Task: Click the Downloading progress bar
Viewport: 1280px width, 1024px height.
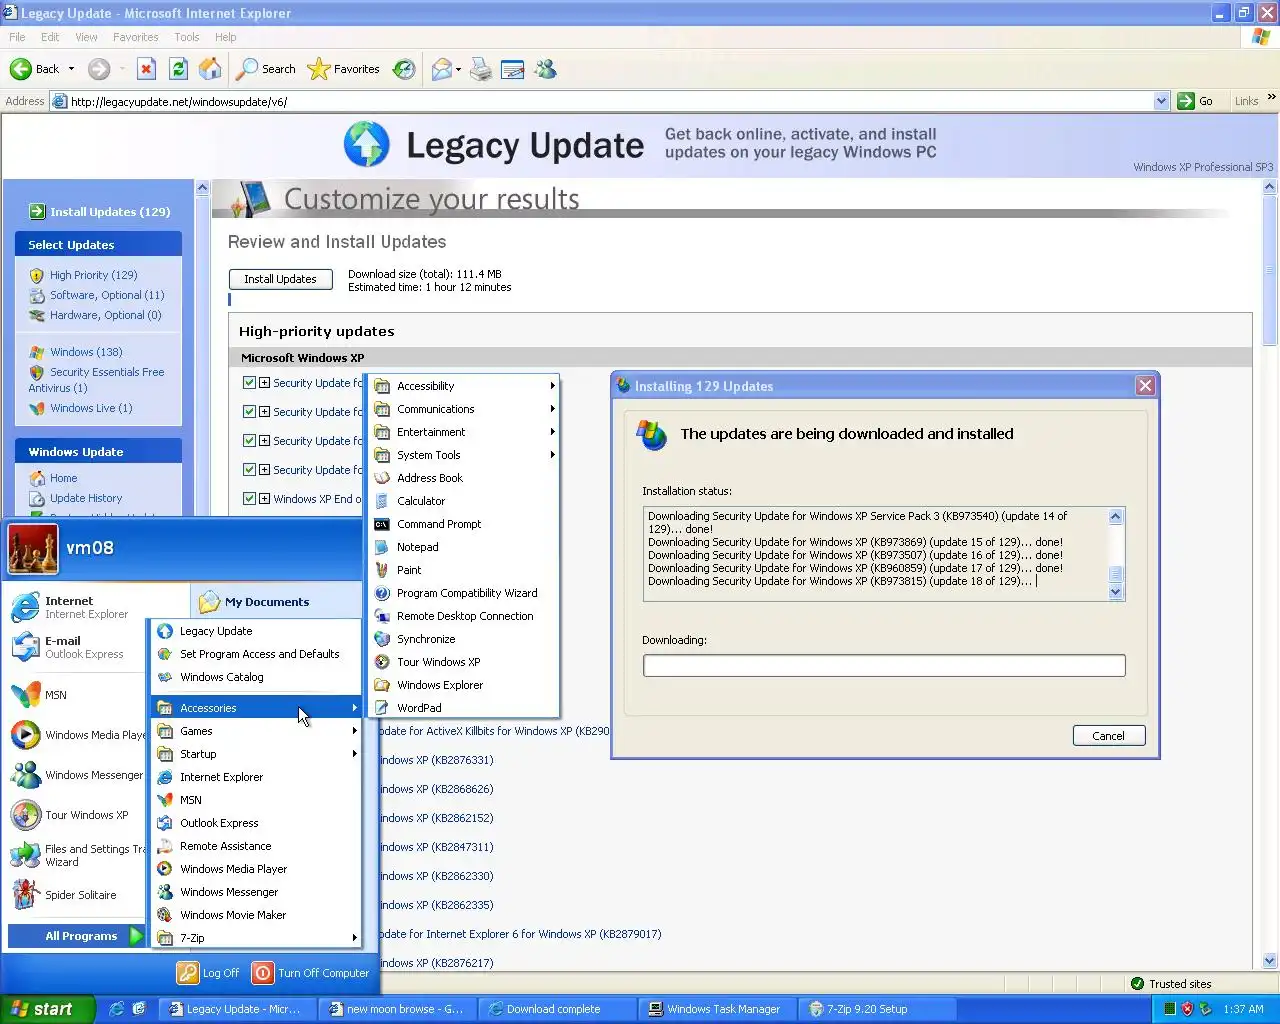Action: coord(884,666)
